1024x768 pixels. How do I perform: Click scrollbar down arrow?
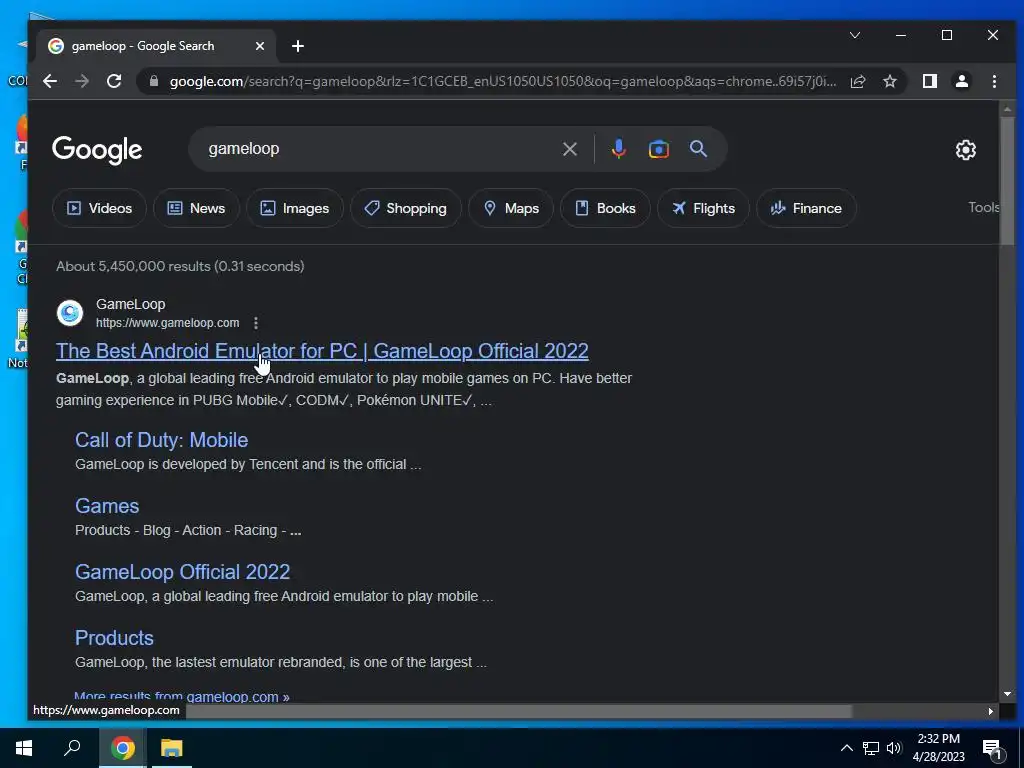click(1006, 694)
